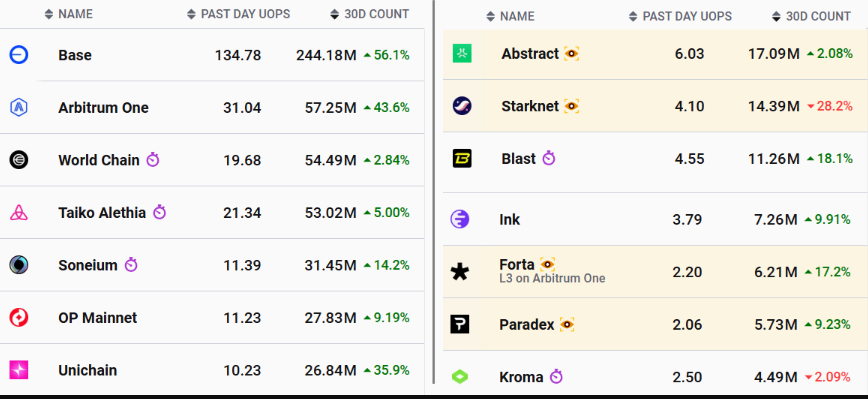Screen dimensions: 868x399
Task: Sort left table by PAST DAY UOPS
Action: pos(239,14)
